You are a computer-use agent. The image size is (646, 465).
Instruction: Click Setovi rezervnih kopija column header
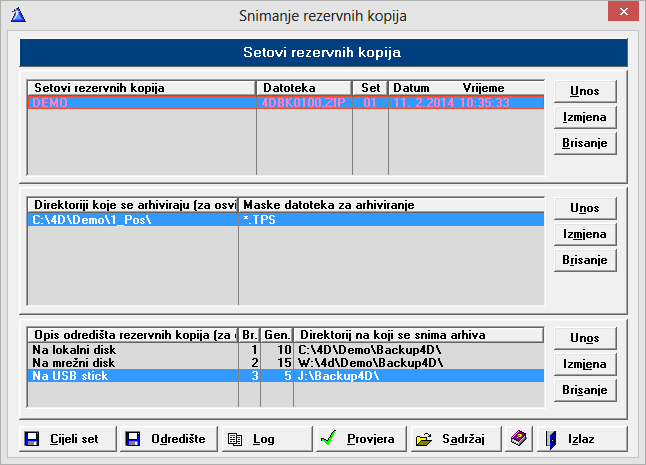[142, 88]
